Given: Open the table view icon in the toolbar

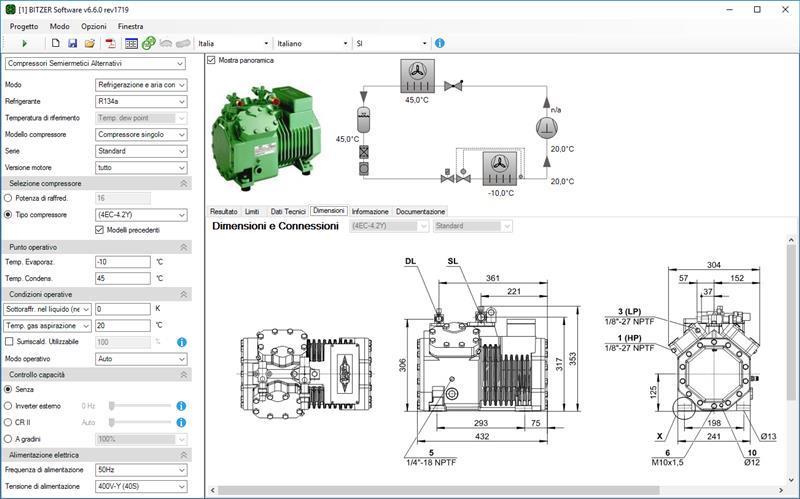Looking at the screenshot, I should [131, 43].
